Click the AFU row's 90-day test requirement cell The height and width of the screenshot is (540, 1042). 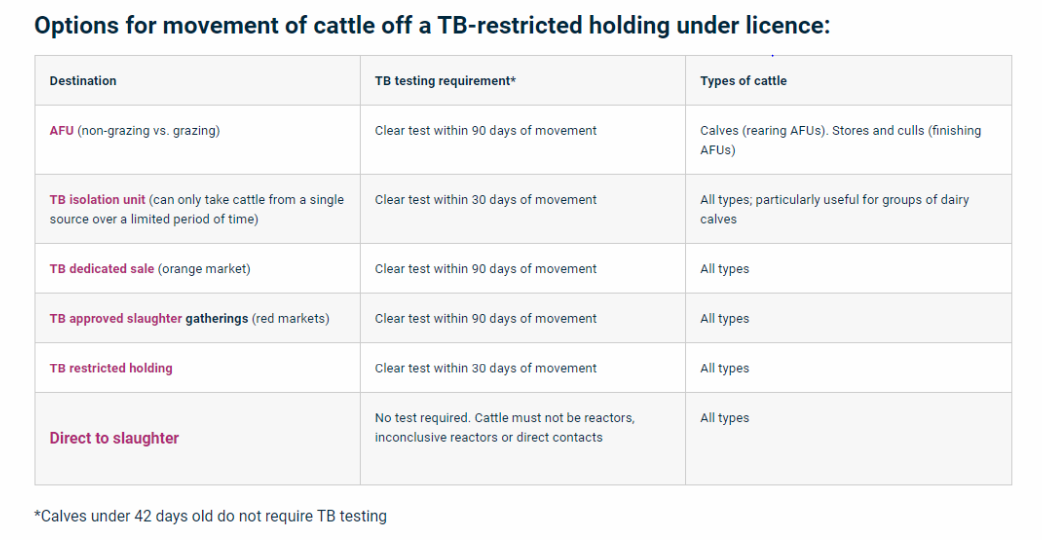tap(485, 131)
